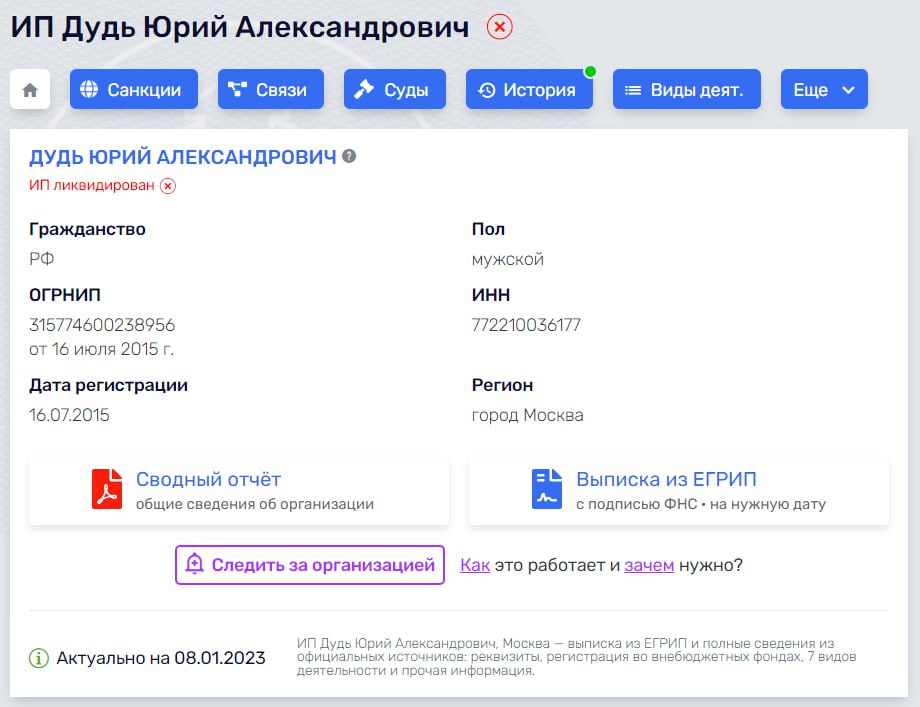
Task: Click the Следить за организацией button
Action: point(310,565)
